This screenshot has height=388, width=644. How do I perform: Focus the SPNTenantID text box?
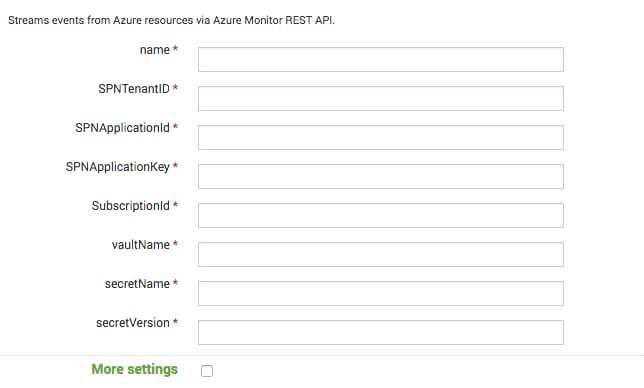click(381, 99)
